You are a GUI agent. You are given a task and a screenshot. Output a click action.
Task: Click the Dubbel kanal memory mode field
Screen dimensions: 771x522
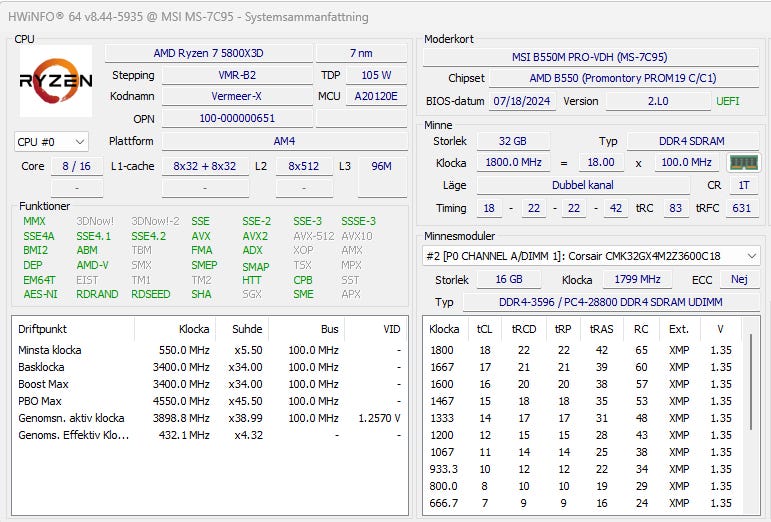click(583, 185)
